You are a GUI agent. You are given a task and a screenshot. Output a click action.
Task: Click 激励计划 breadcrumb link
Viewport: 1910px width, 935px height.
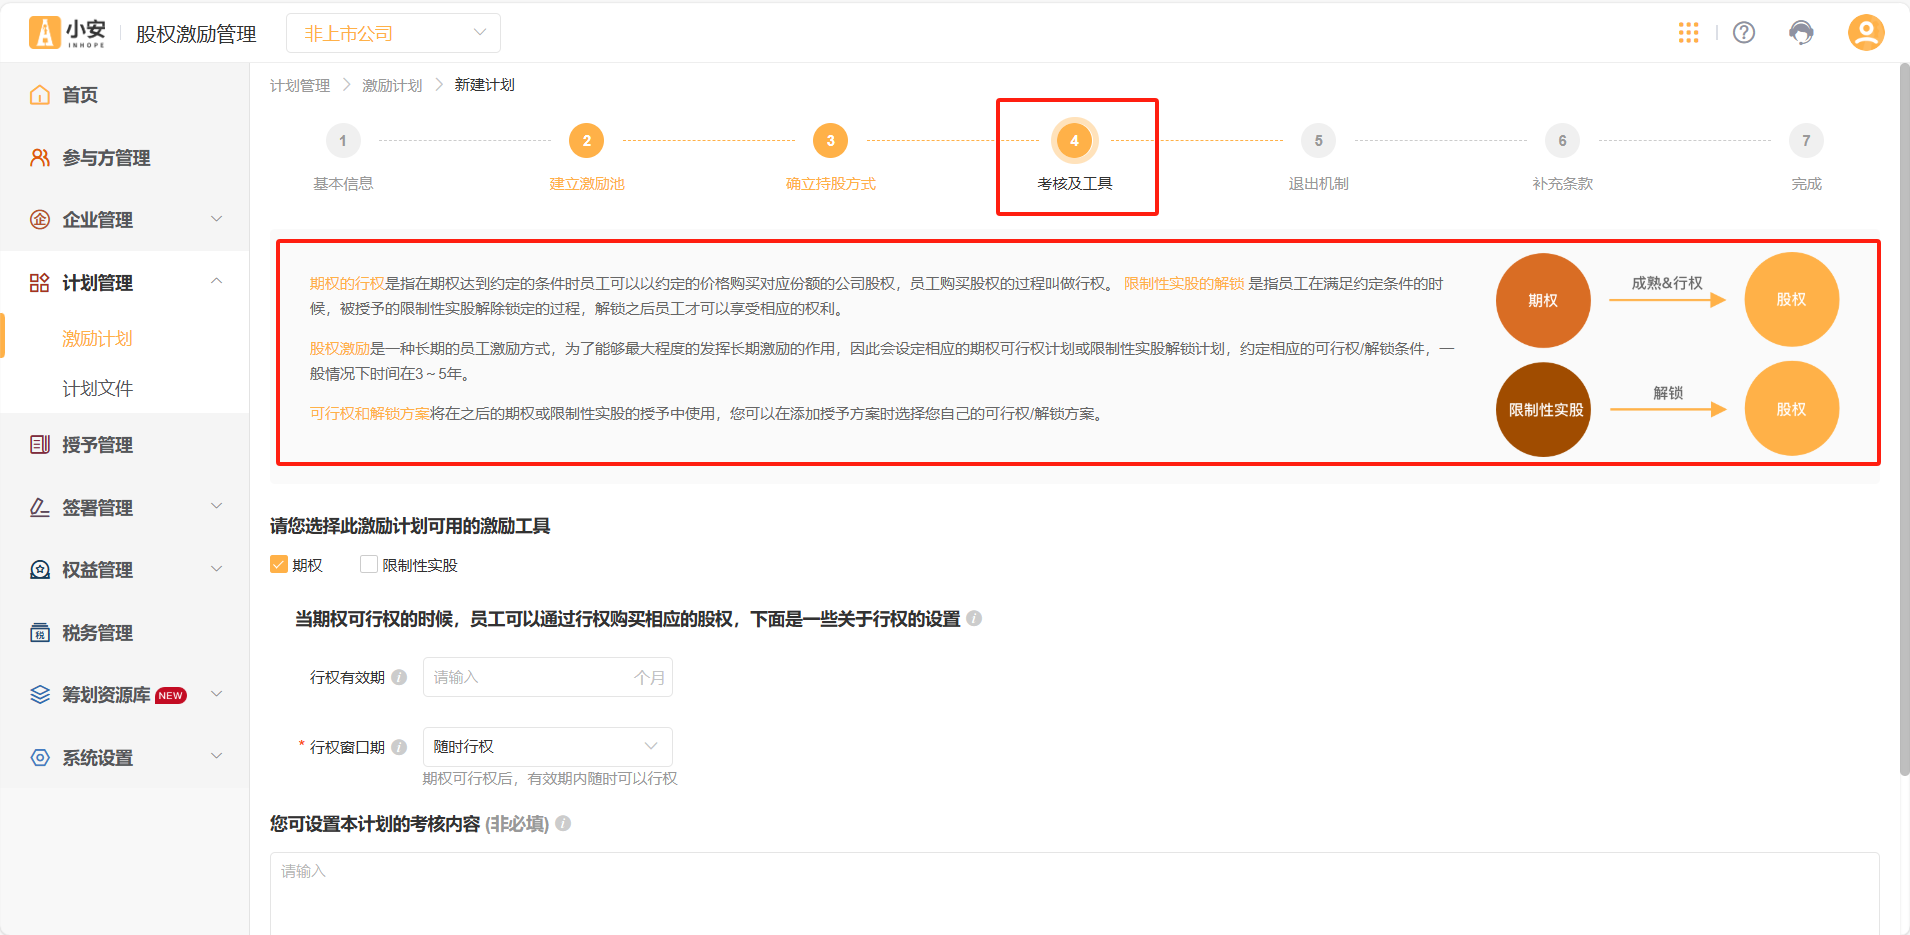(x=392, y=86)
